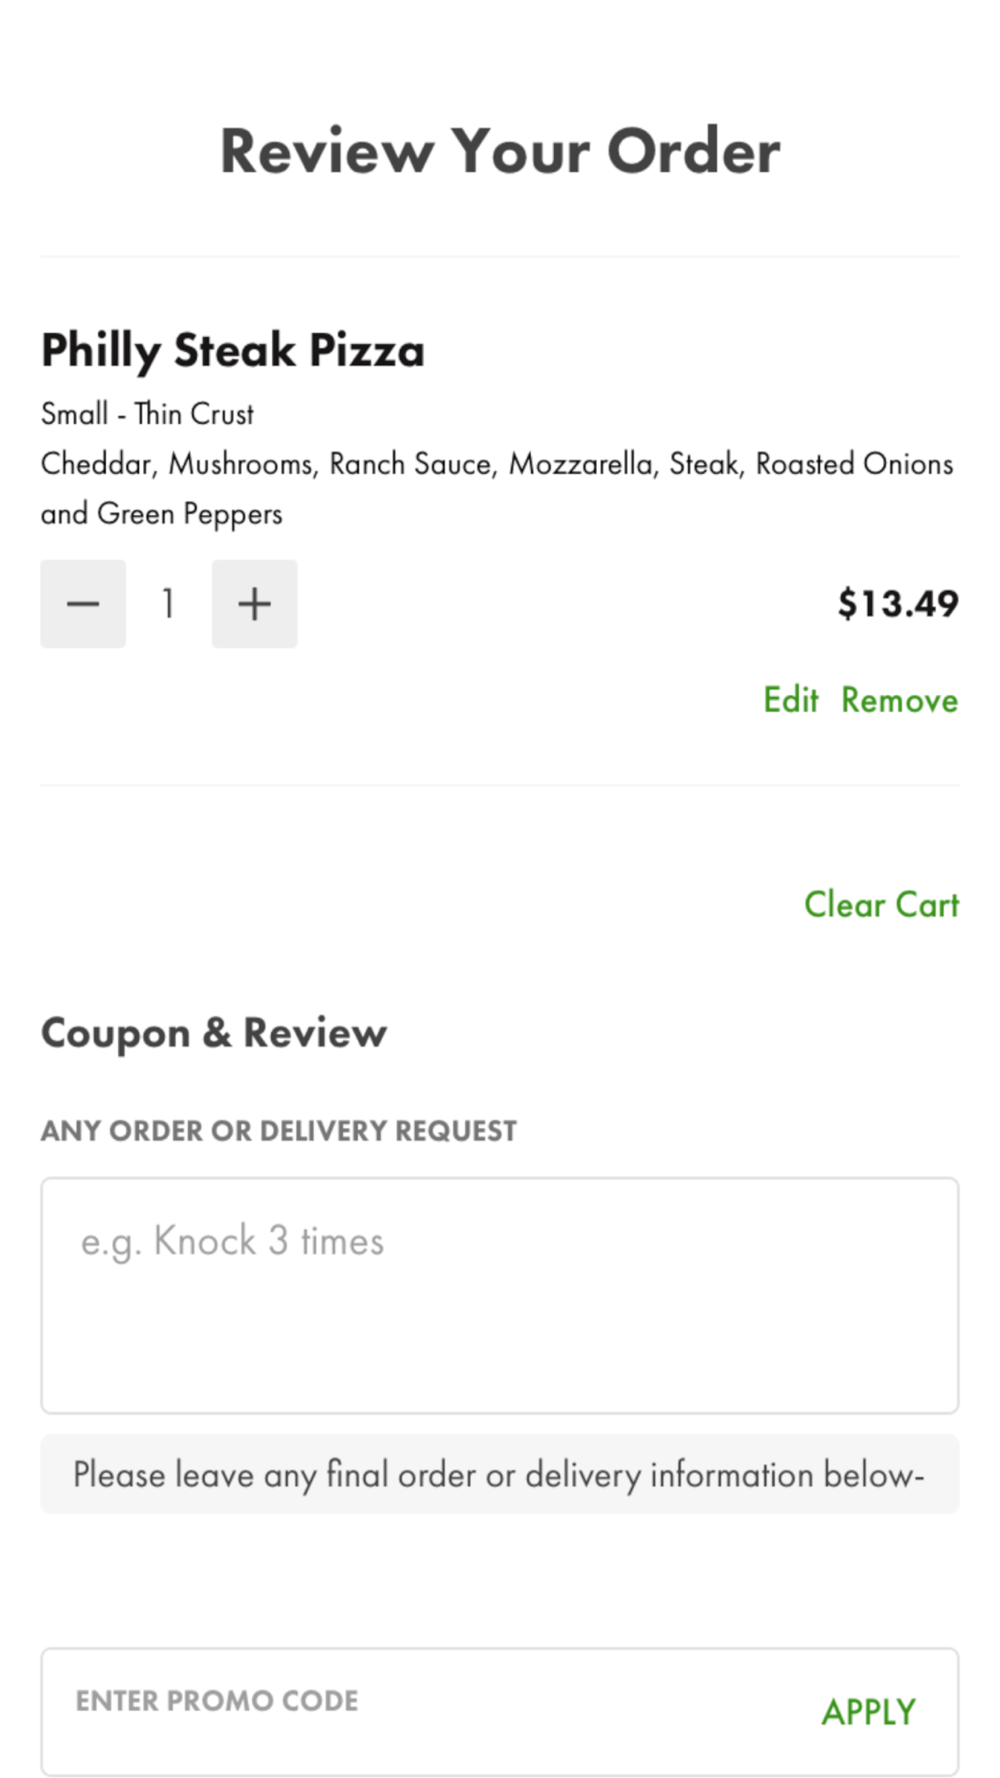This screenshot has height=1778, width=1000.
Task: Increase pizza quantity with plus button
Action: point(254,603)
